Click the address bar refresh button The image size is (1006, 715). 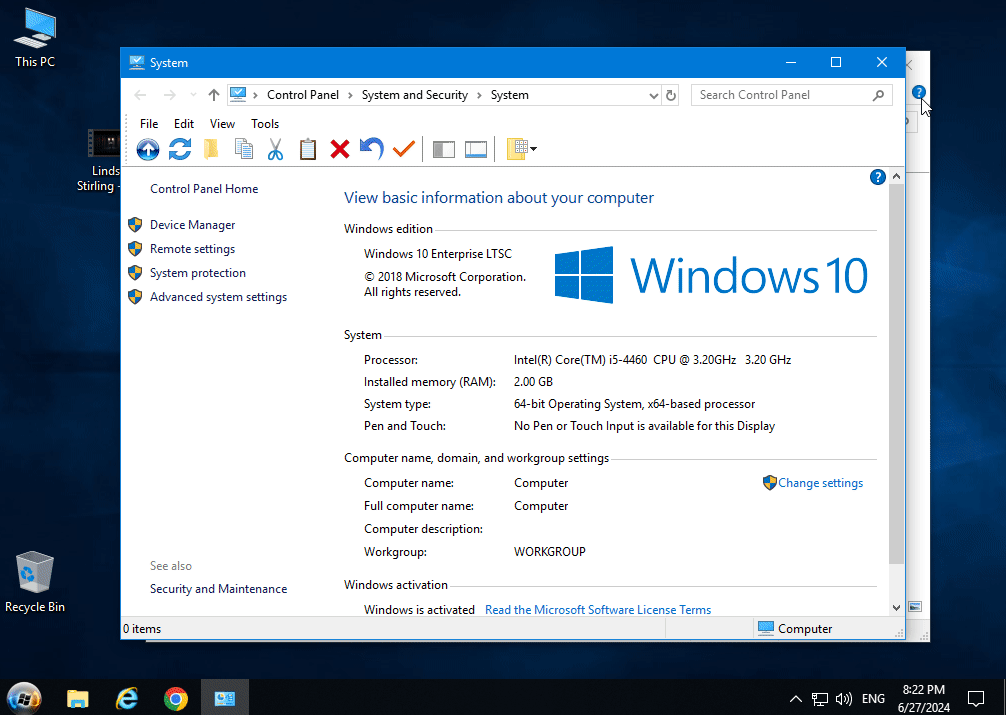671,96
